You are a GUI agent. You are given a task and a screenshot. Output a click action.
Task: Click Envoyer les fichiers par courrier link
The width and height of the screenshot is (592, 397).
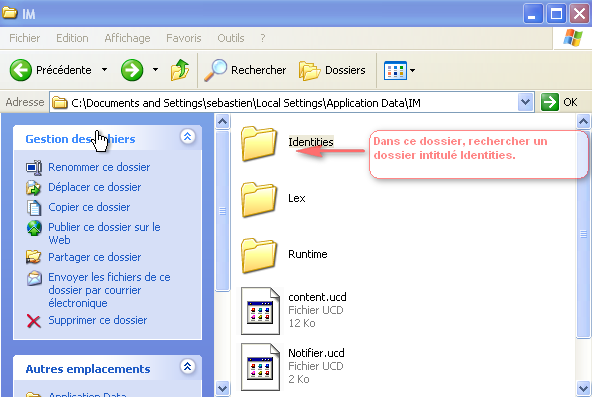[109, 290]
